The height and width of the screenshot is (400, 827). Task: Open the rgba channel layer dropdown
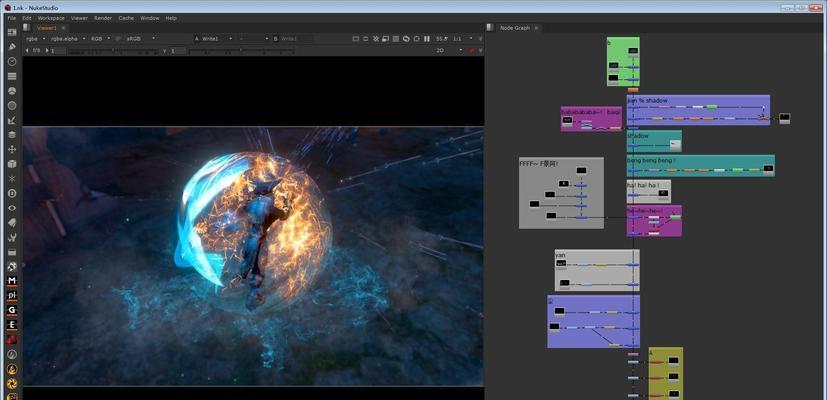pos(35,39)
